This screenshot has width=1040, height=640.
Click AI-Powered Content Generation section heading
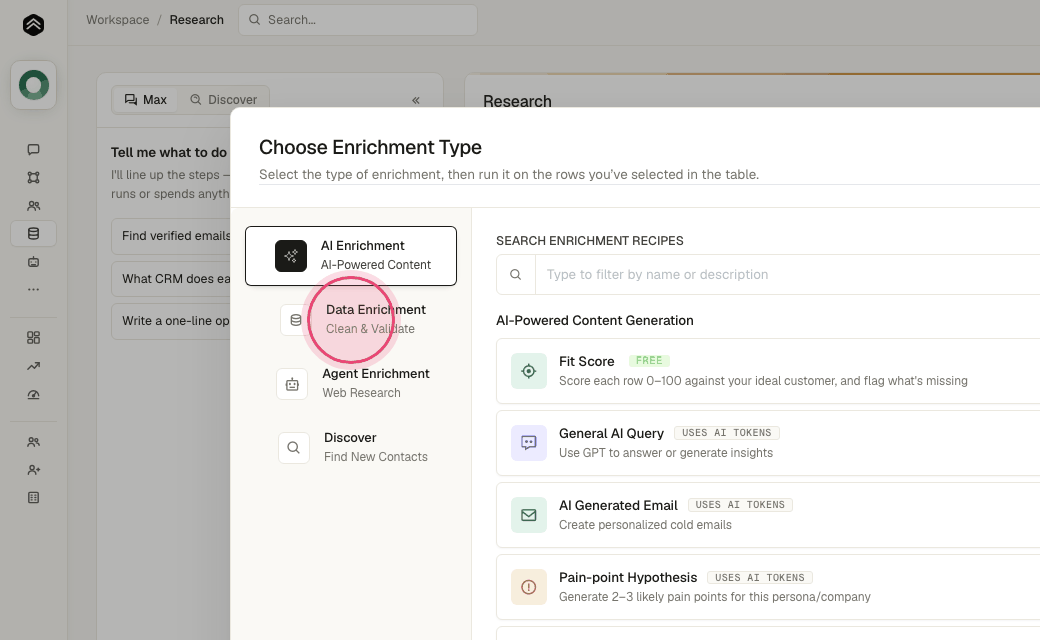pyautogui.click(x=595, y=320)
